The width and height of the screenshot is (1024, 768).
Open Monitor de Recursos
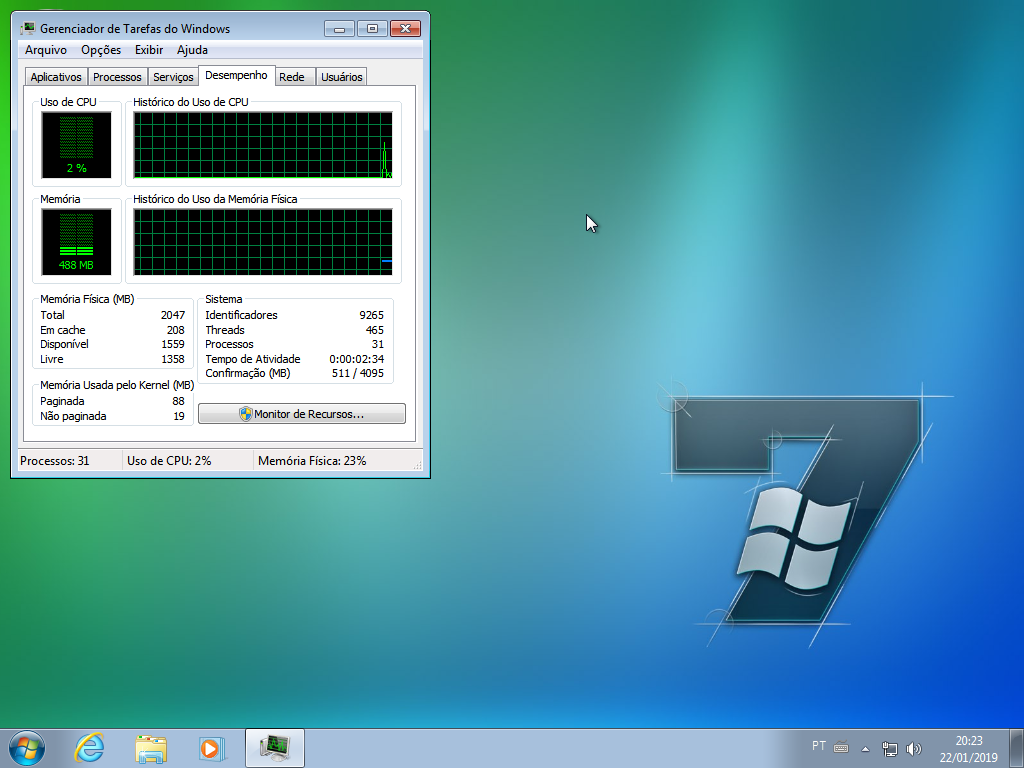coord(301,413)
